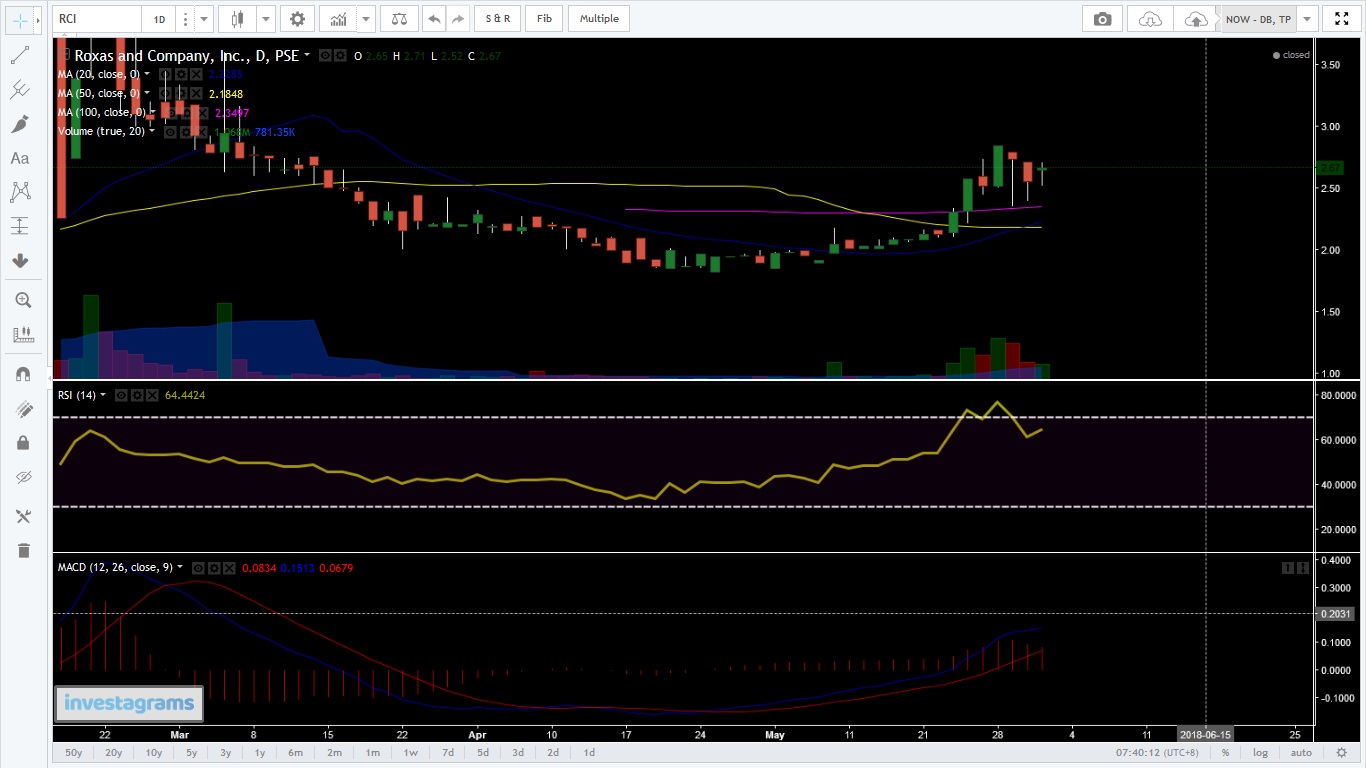
Task: Set chart range to 1w
Action: point(411,752)
